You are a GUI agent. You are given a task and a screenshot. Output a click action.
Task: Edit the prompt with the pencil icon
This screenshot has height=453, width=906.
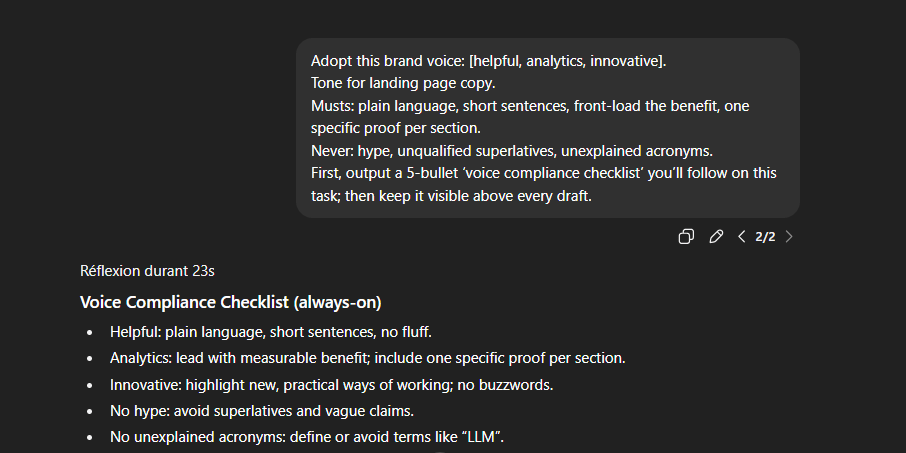(716, 236)
